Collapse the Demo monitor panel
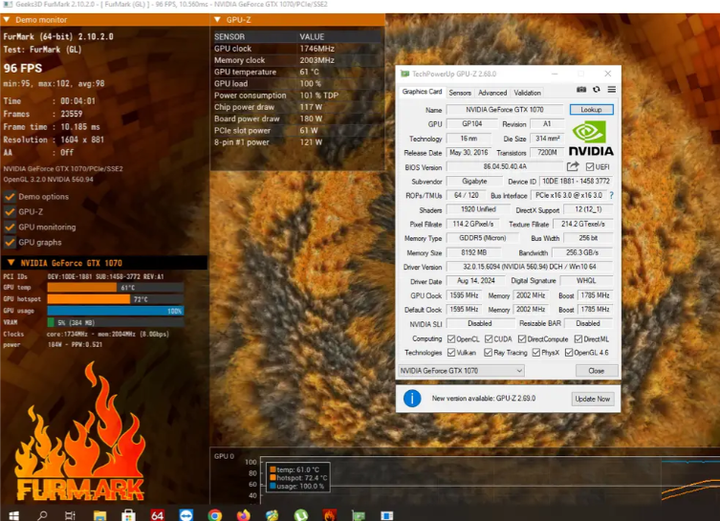Image resolution: width=720 pixels, height=521 pixels. coord(7,20)
